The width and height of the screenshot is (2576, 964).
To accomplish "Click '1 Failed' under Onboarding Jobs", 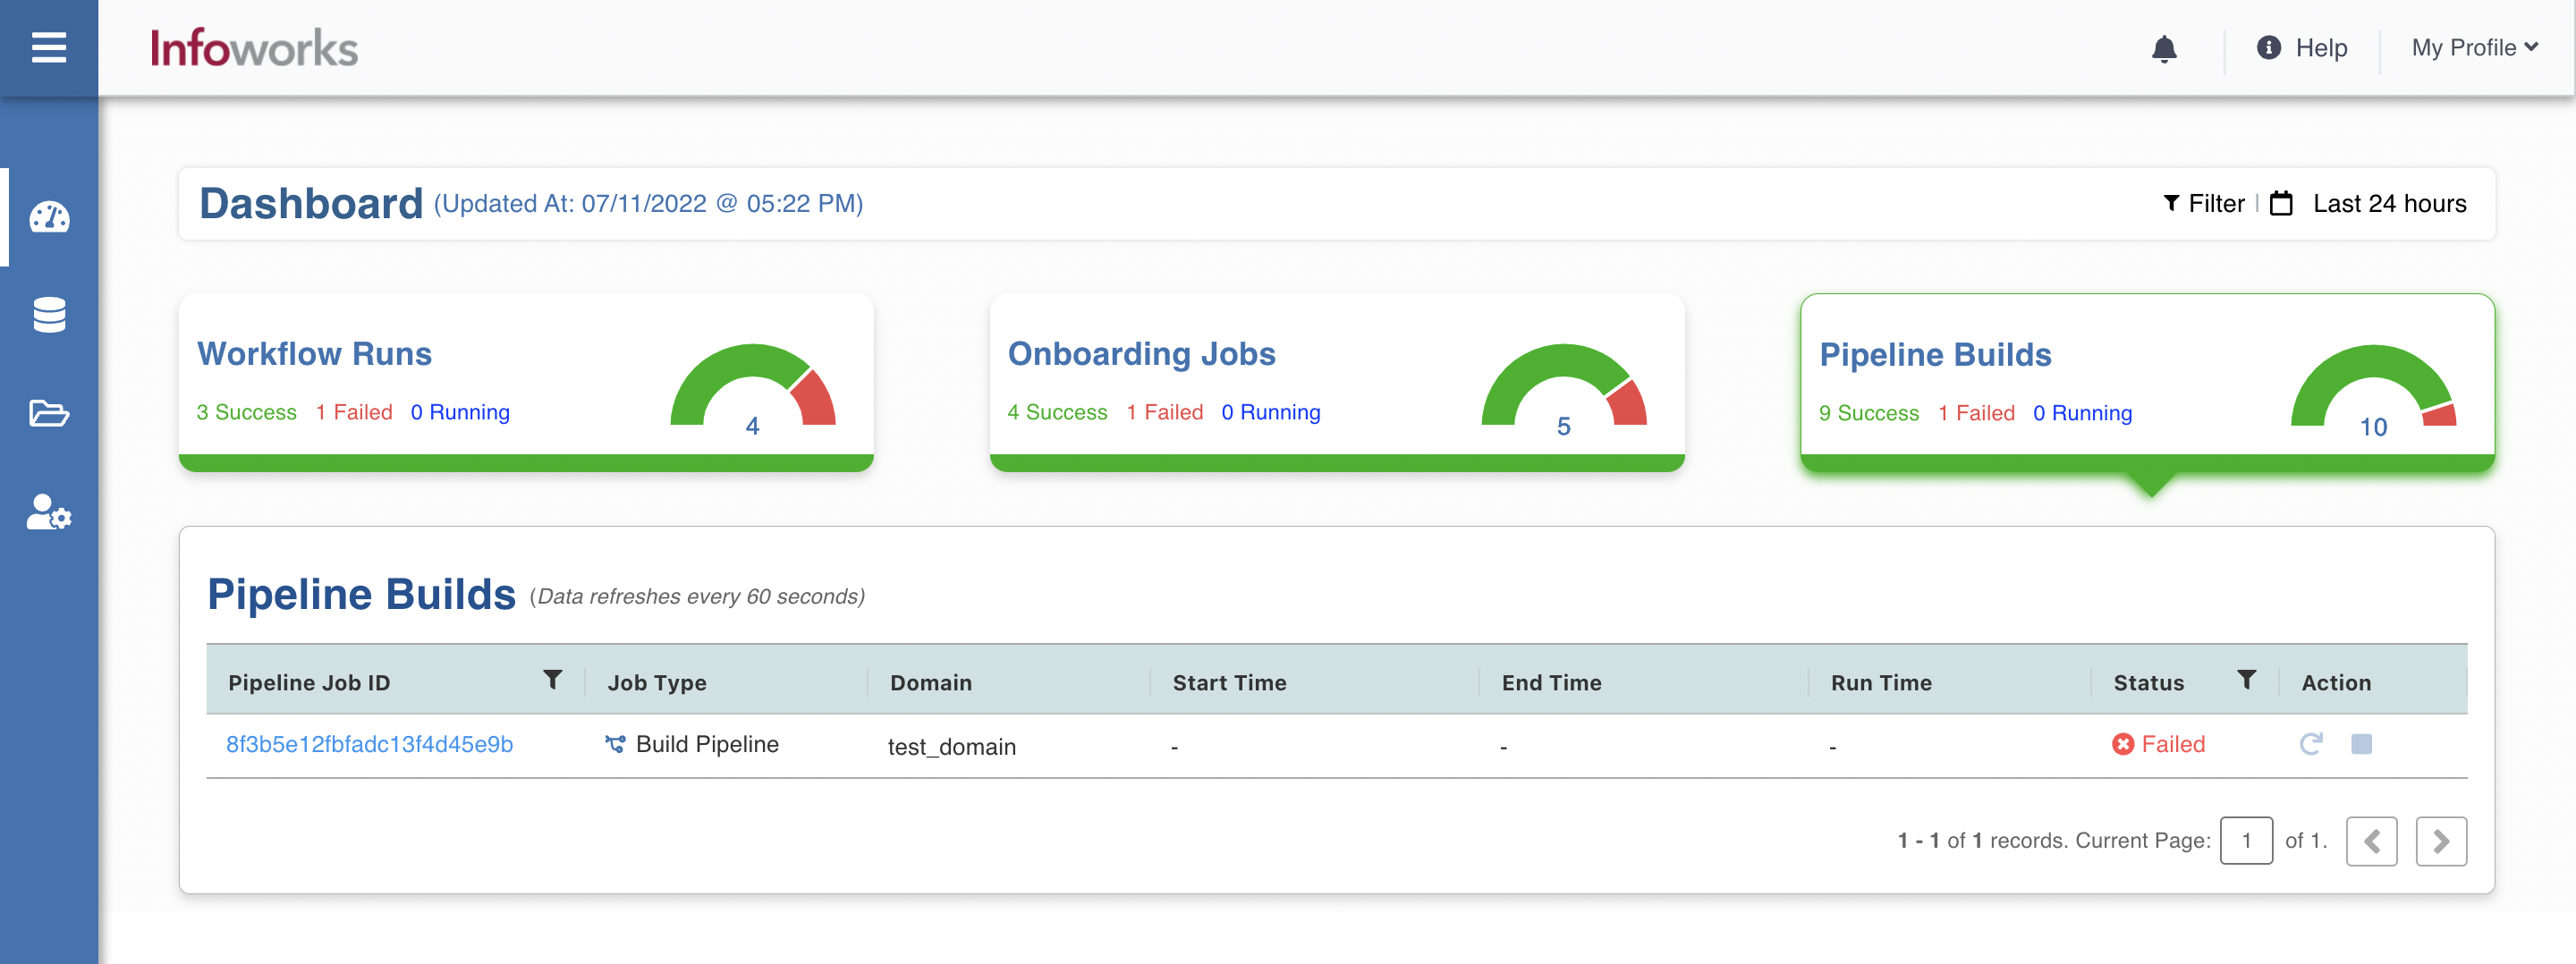I will 1165,412.
